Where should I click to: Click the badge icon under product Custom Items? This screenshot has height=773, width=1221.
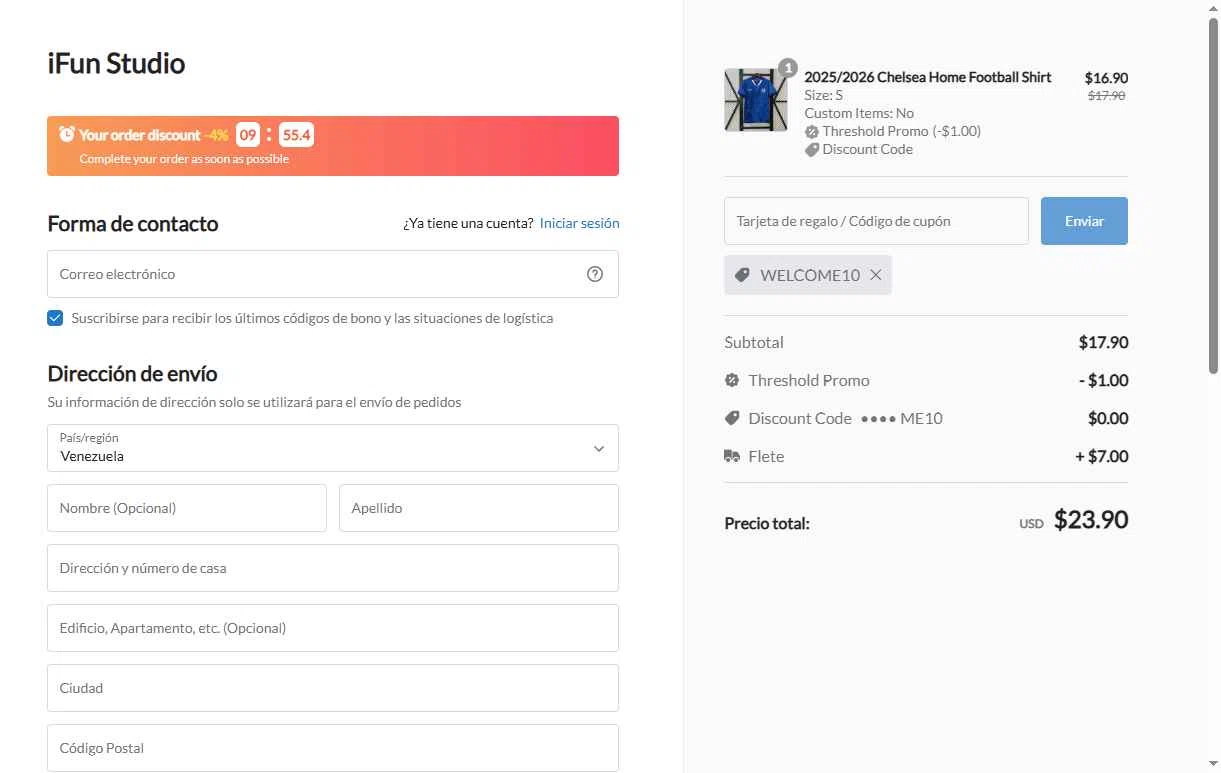pyautogui.click(x=812, y=132)
